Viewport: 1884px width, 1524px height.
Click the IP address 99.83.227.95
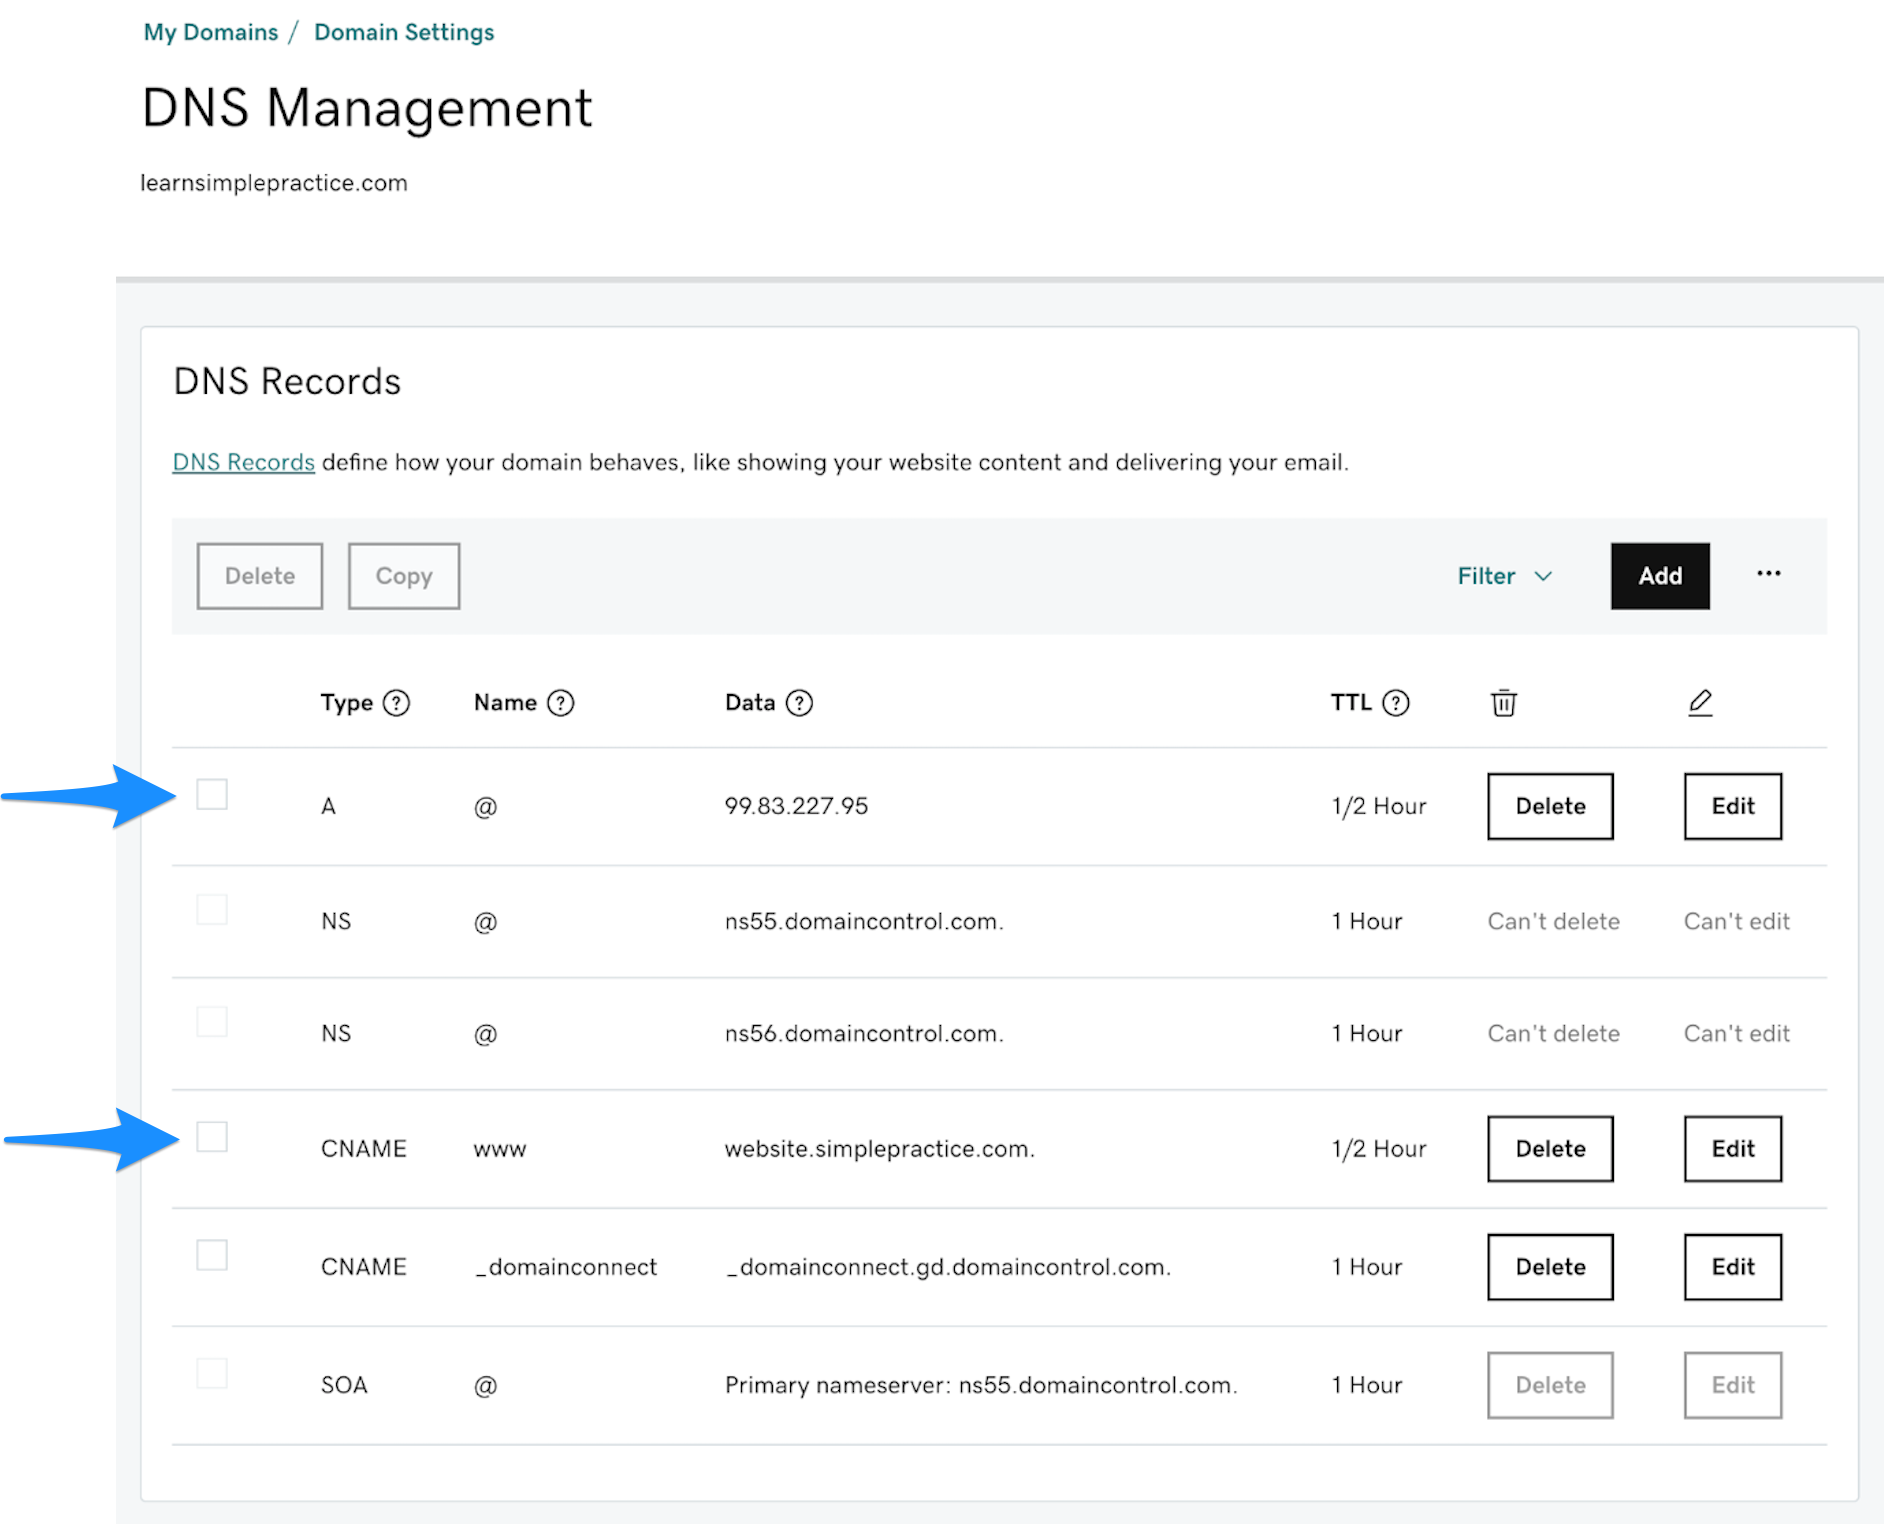coord(796,806)
